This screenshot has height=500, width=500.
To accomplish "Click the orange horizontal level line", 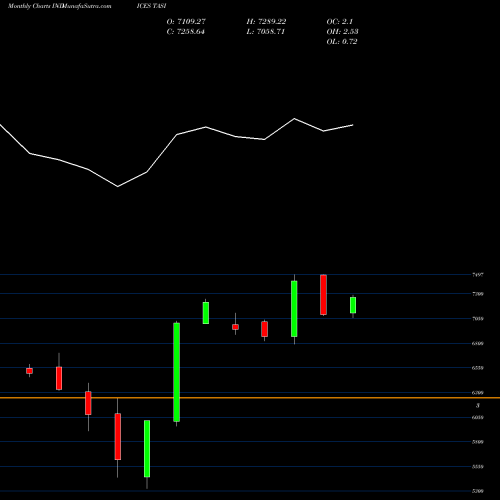I will click(x=250, y=398).
